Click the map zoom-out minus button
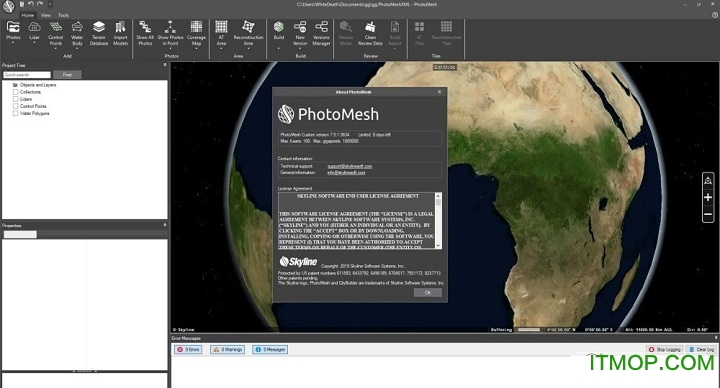This screenshot has height=388, width=720. (708, 214)
